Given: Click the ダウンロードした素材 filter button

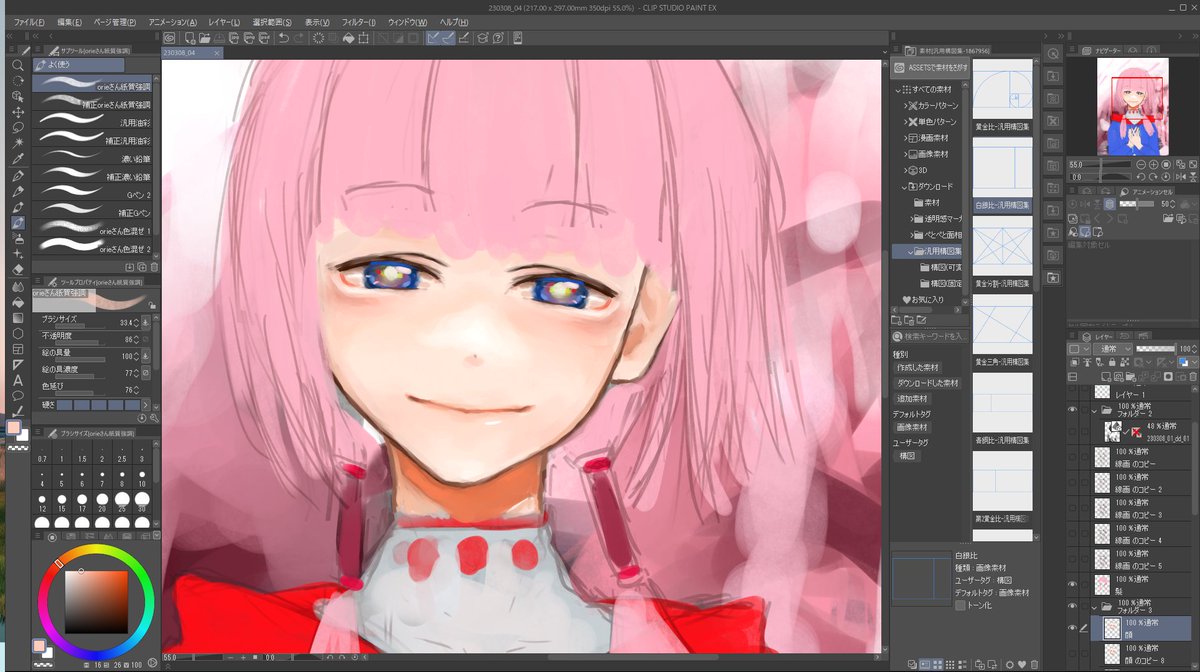Looking at the screenshot, I should (x=927, y=383).
